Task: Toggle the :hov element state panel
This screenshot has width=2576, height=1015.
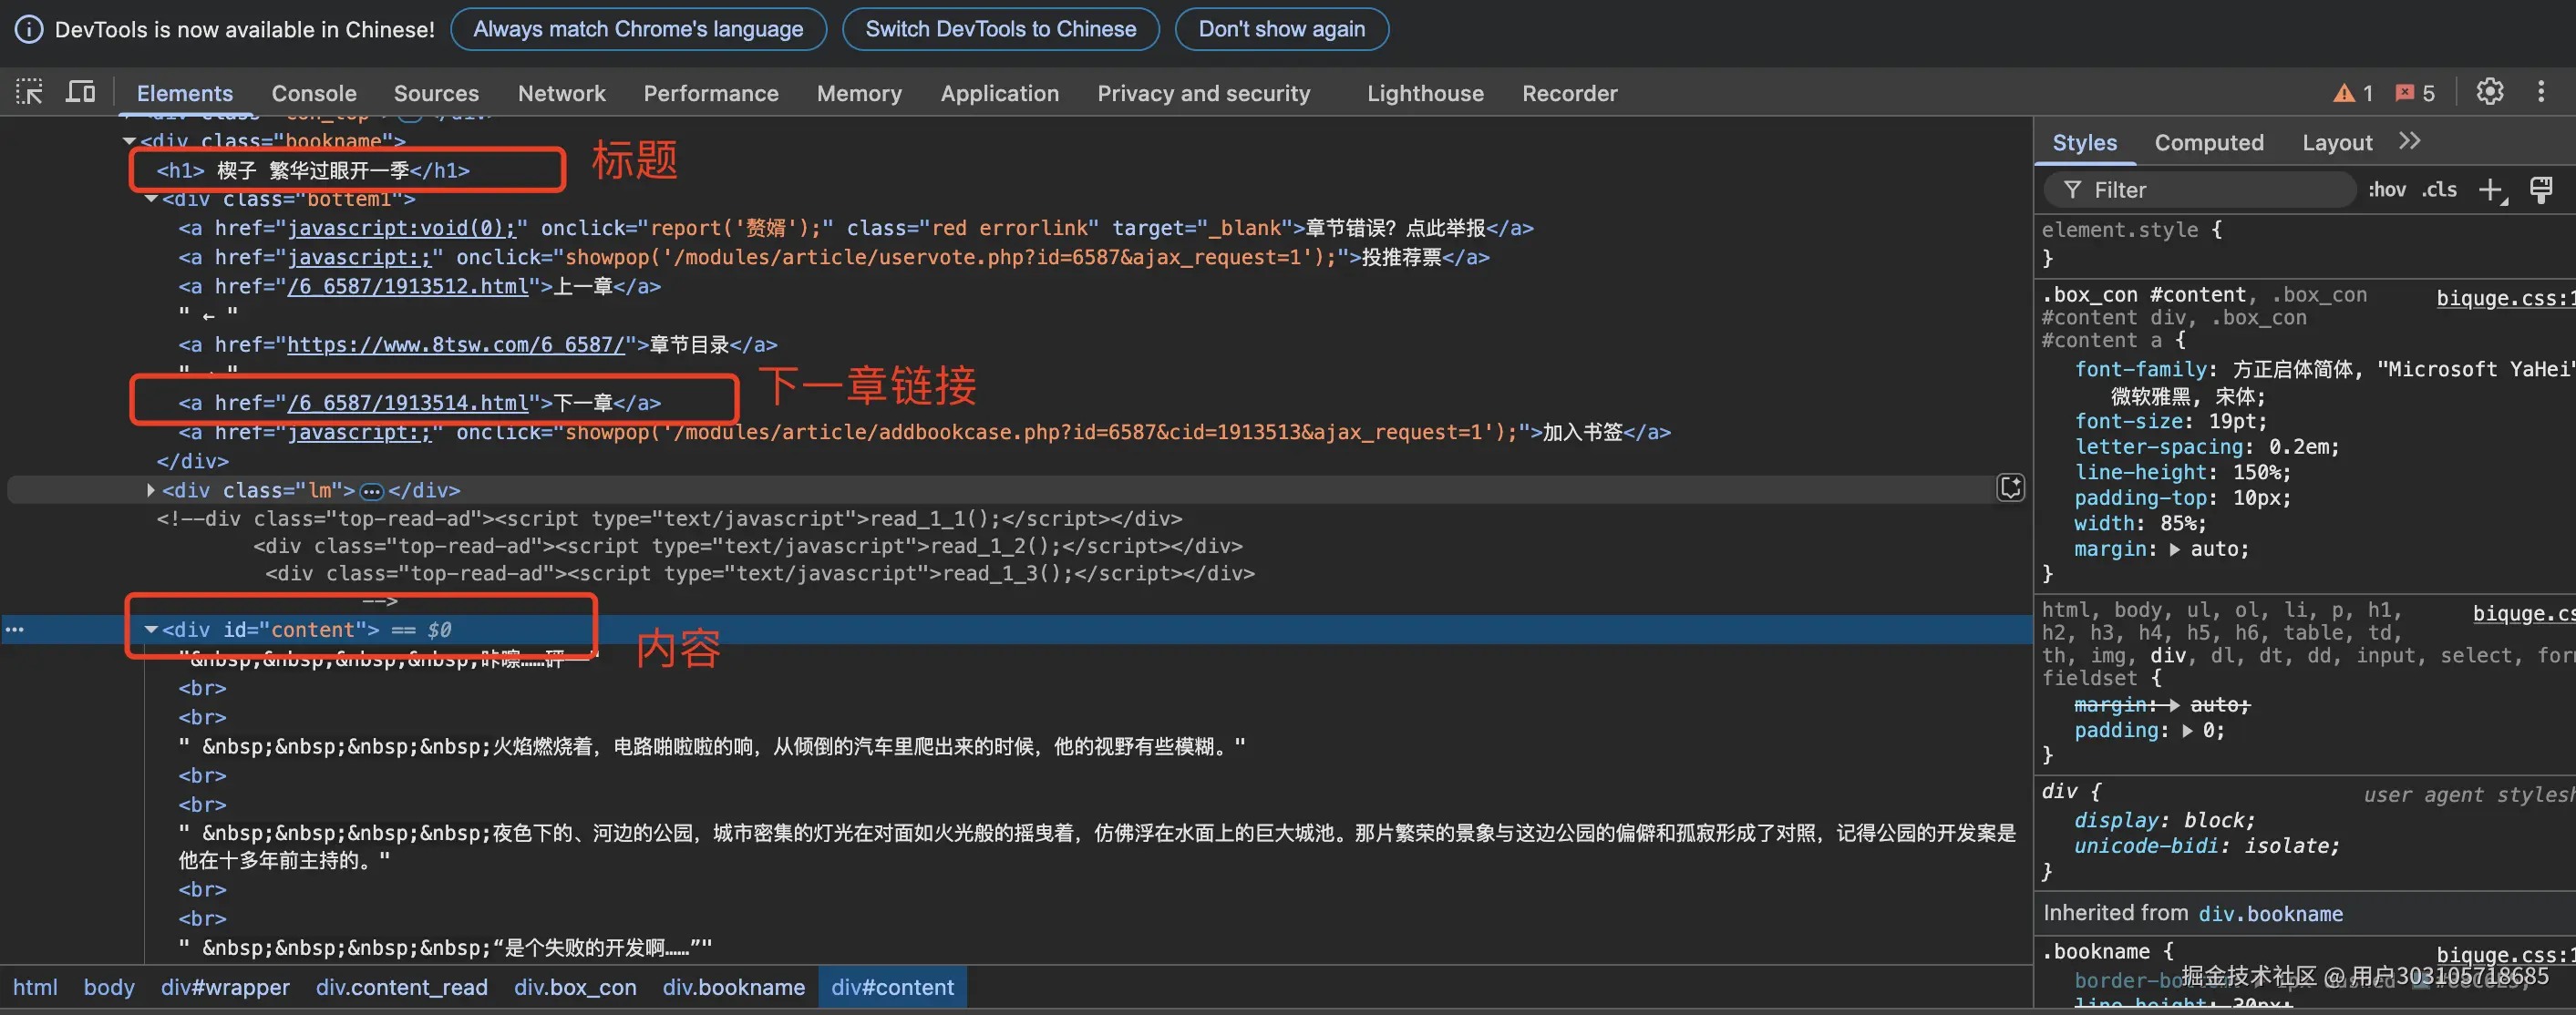Action: tap(2386, 189)
